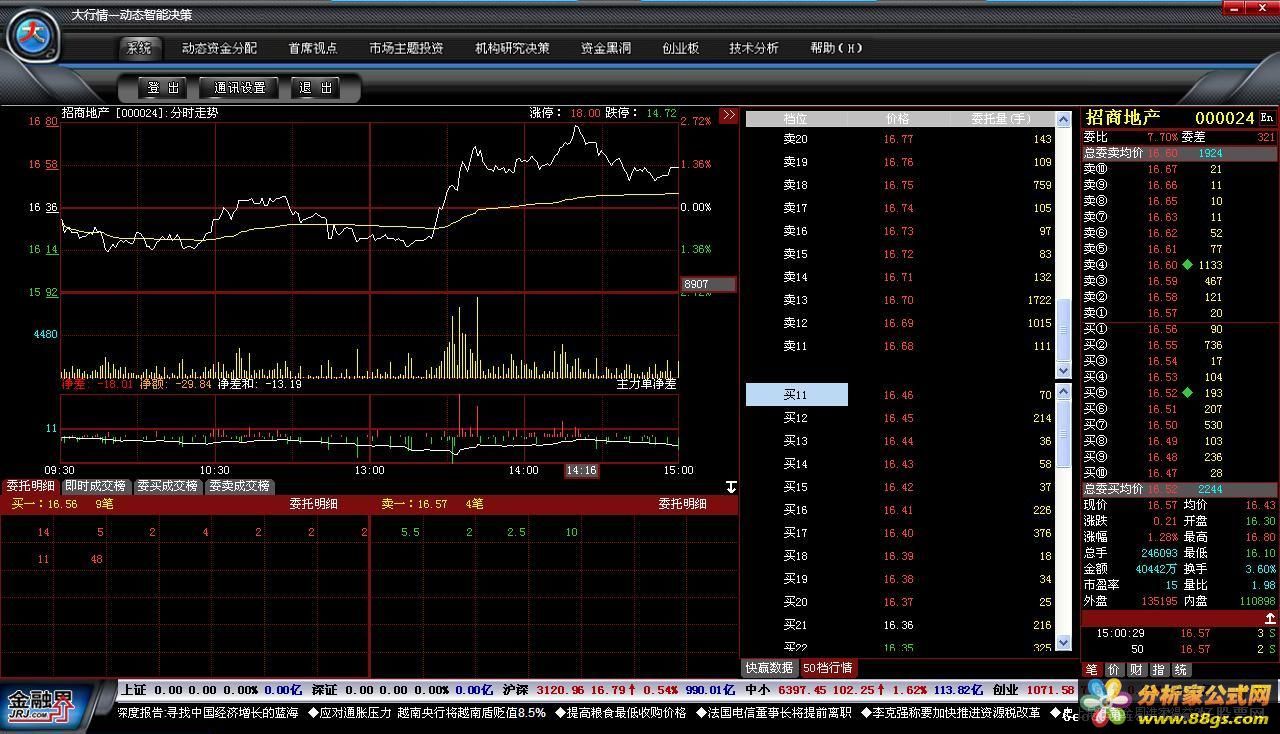The width and height of the screenshot is (1280, 734).
Task: Expand chart panel with >> arrow icon
Action: click(729, 115)
